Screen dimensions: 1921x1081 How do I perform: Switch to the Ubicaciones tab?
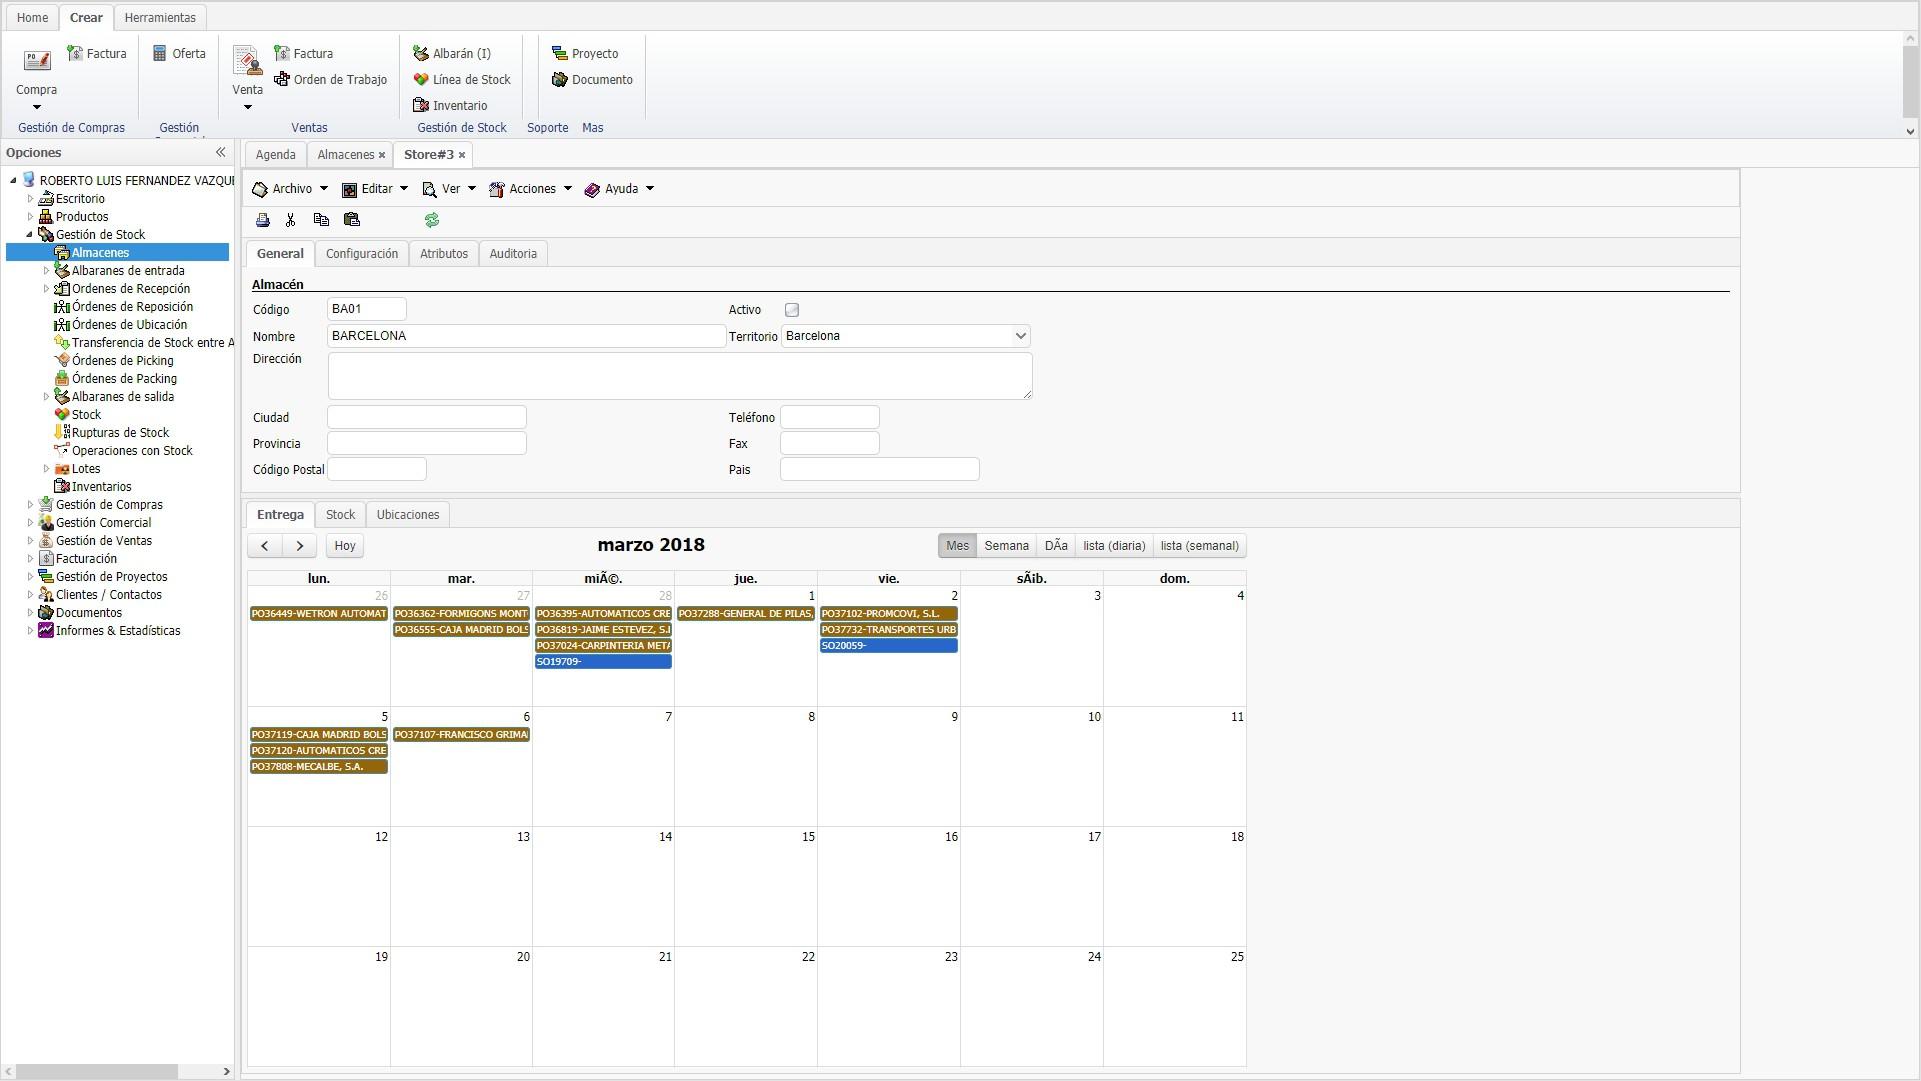pyautogui.click(x=408, y=515)
